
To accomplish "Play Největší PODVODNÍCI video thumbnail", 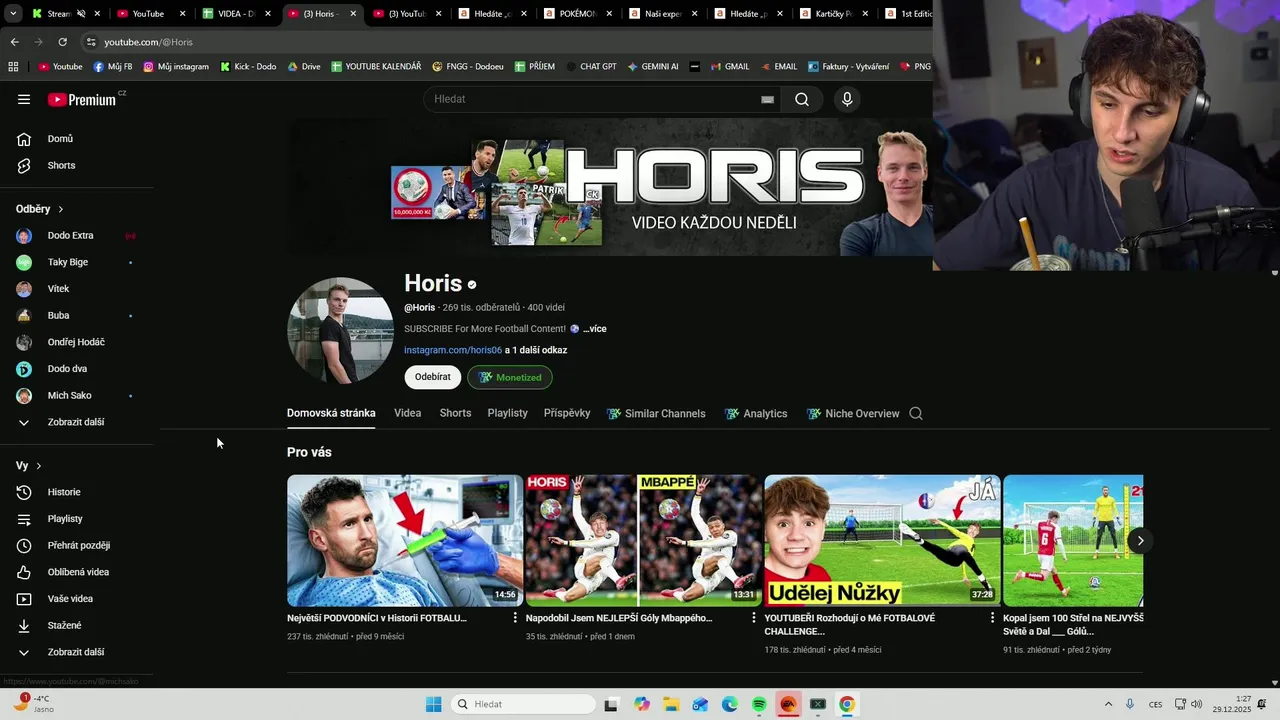I will coord(405,541).
